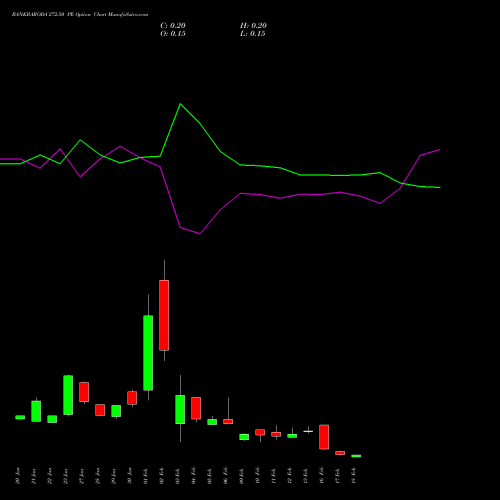Select the '06 Feb' date label
This screenshot has height=500, width=500.
coord(226,476)
